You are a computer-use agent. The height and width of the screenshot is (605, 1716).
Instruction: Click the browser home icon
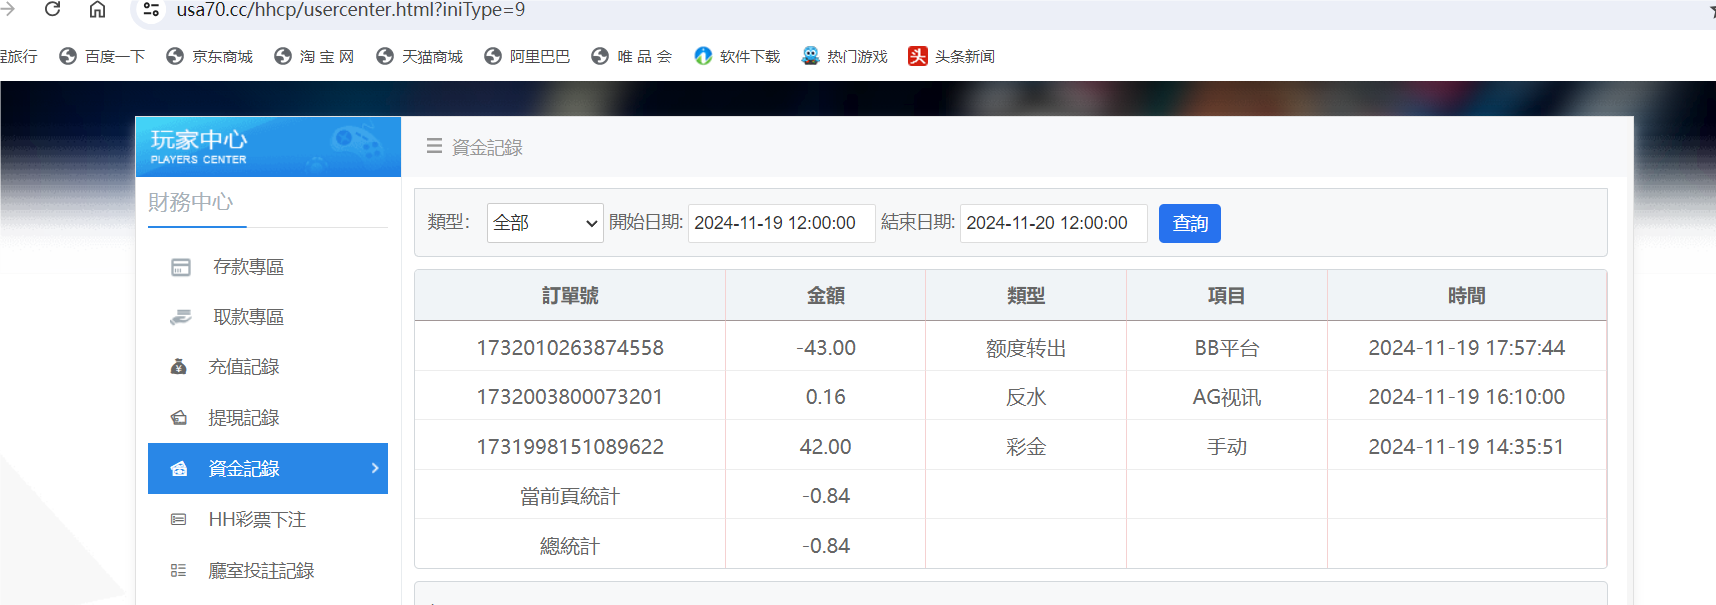point(97,10)
